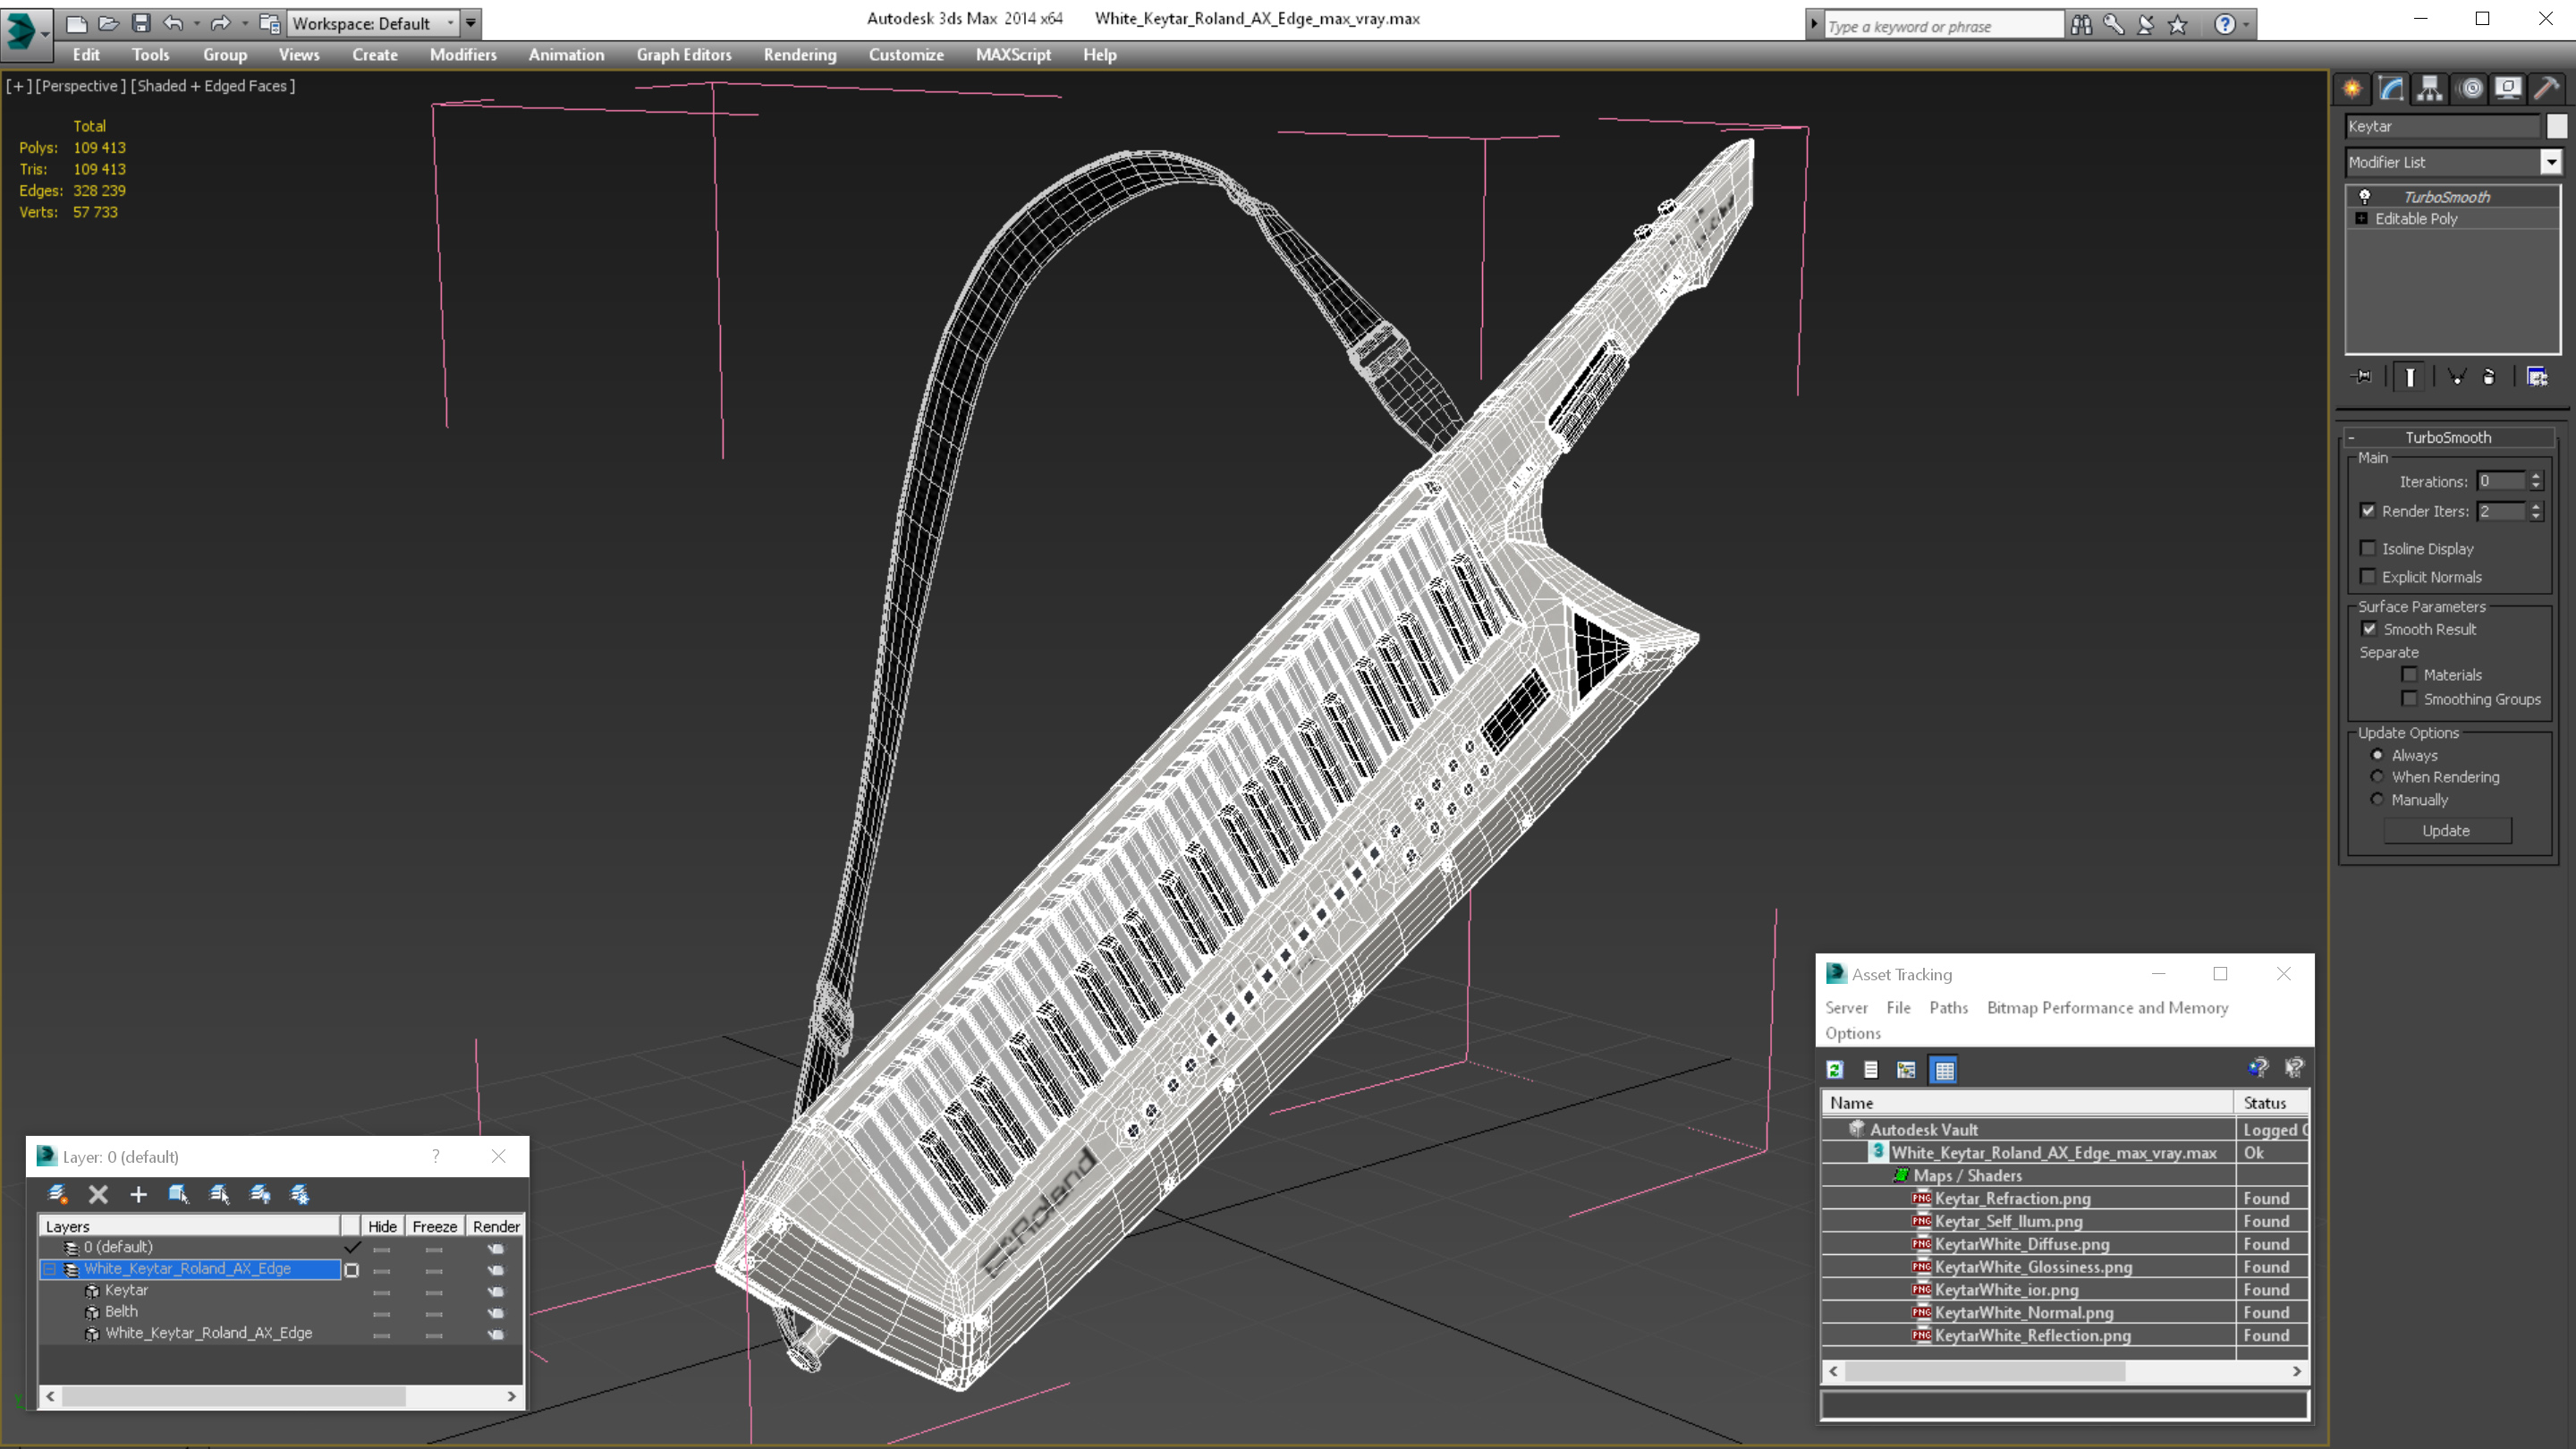The width and height of the screenshot is (2576, 1449).
Task: Open the Motion command panel tab
Action: coord(2470,88)
